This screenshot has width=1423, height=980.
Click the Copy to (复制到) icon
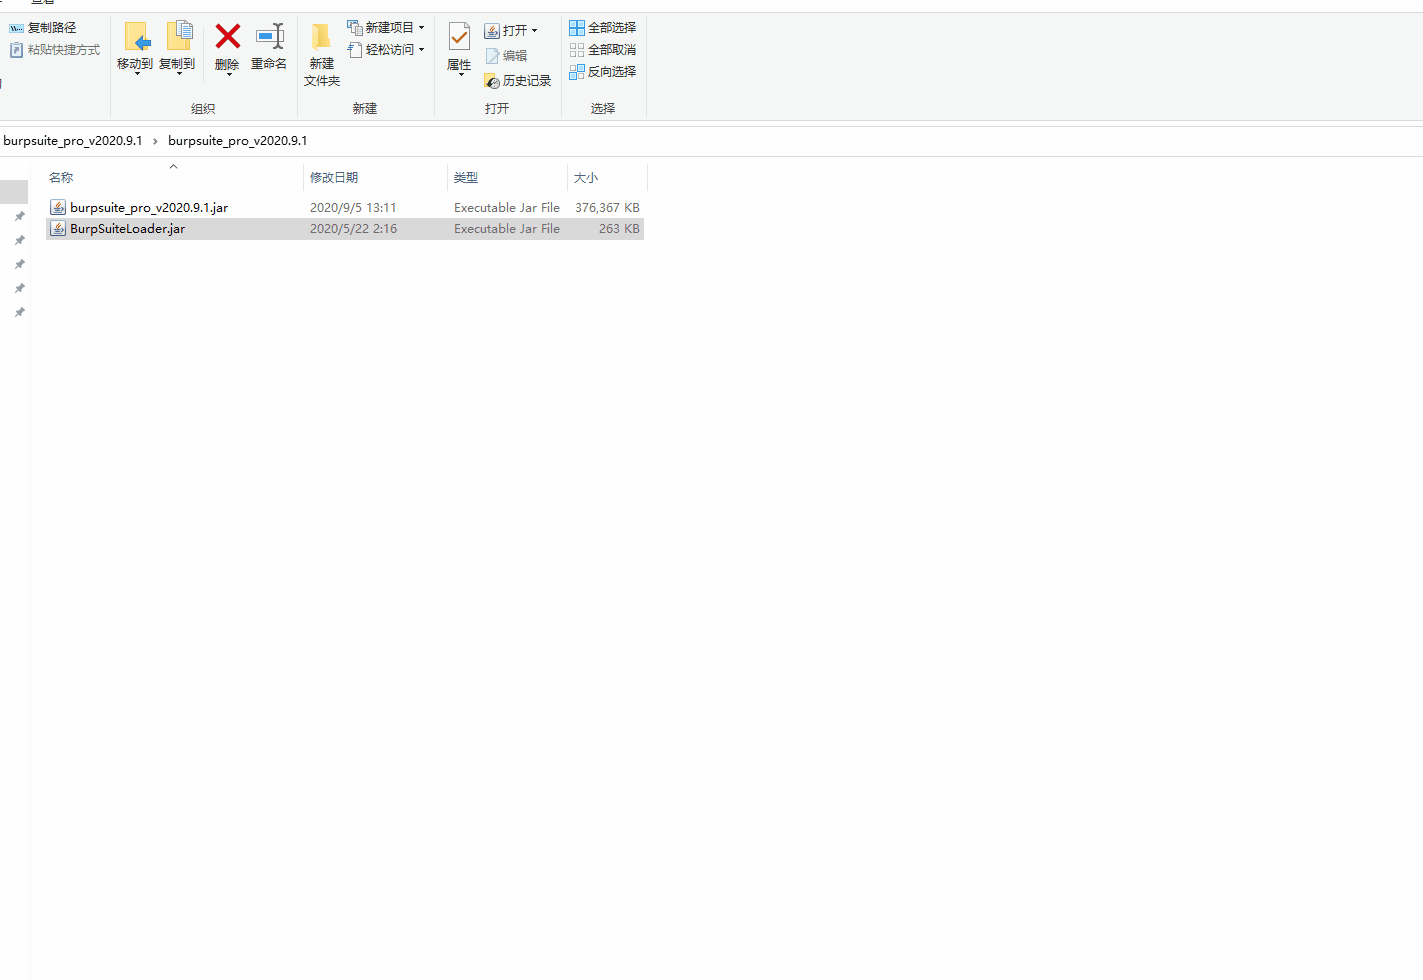pos(178,37)
